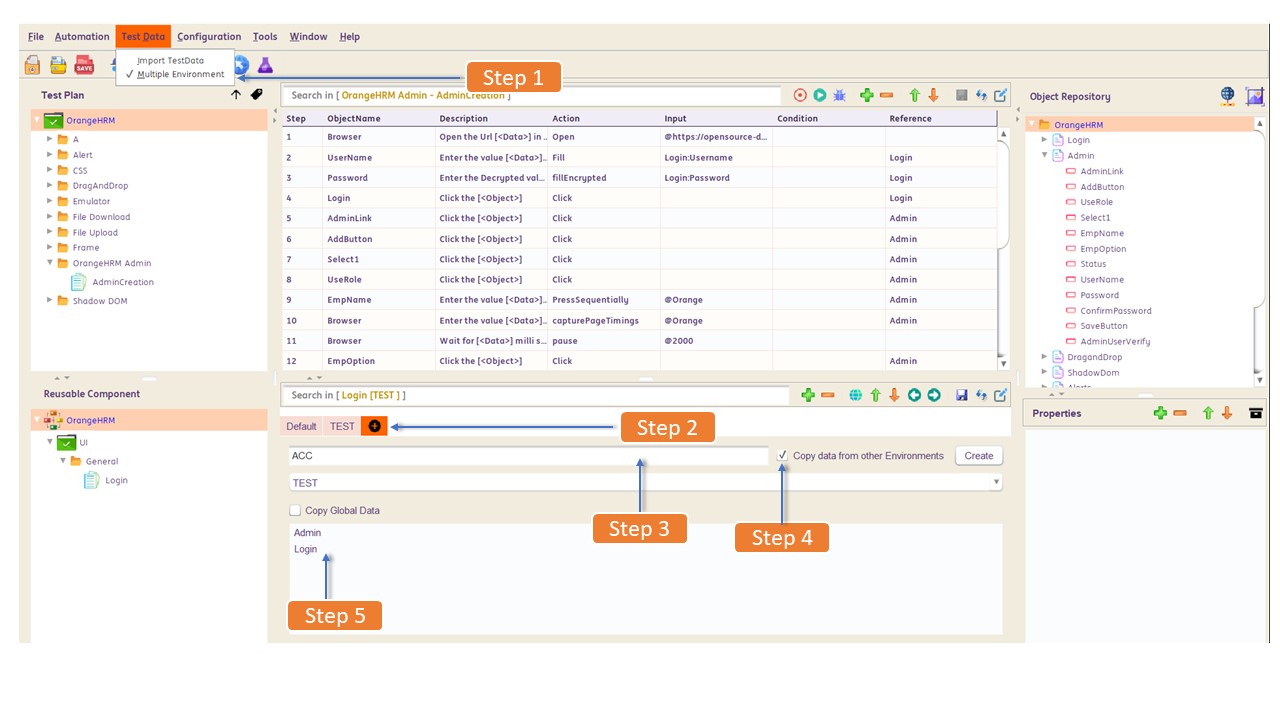
Task: Click the fillEncrypted action cell
Action: pyautogui.click(x=604, y=178)
